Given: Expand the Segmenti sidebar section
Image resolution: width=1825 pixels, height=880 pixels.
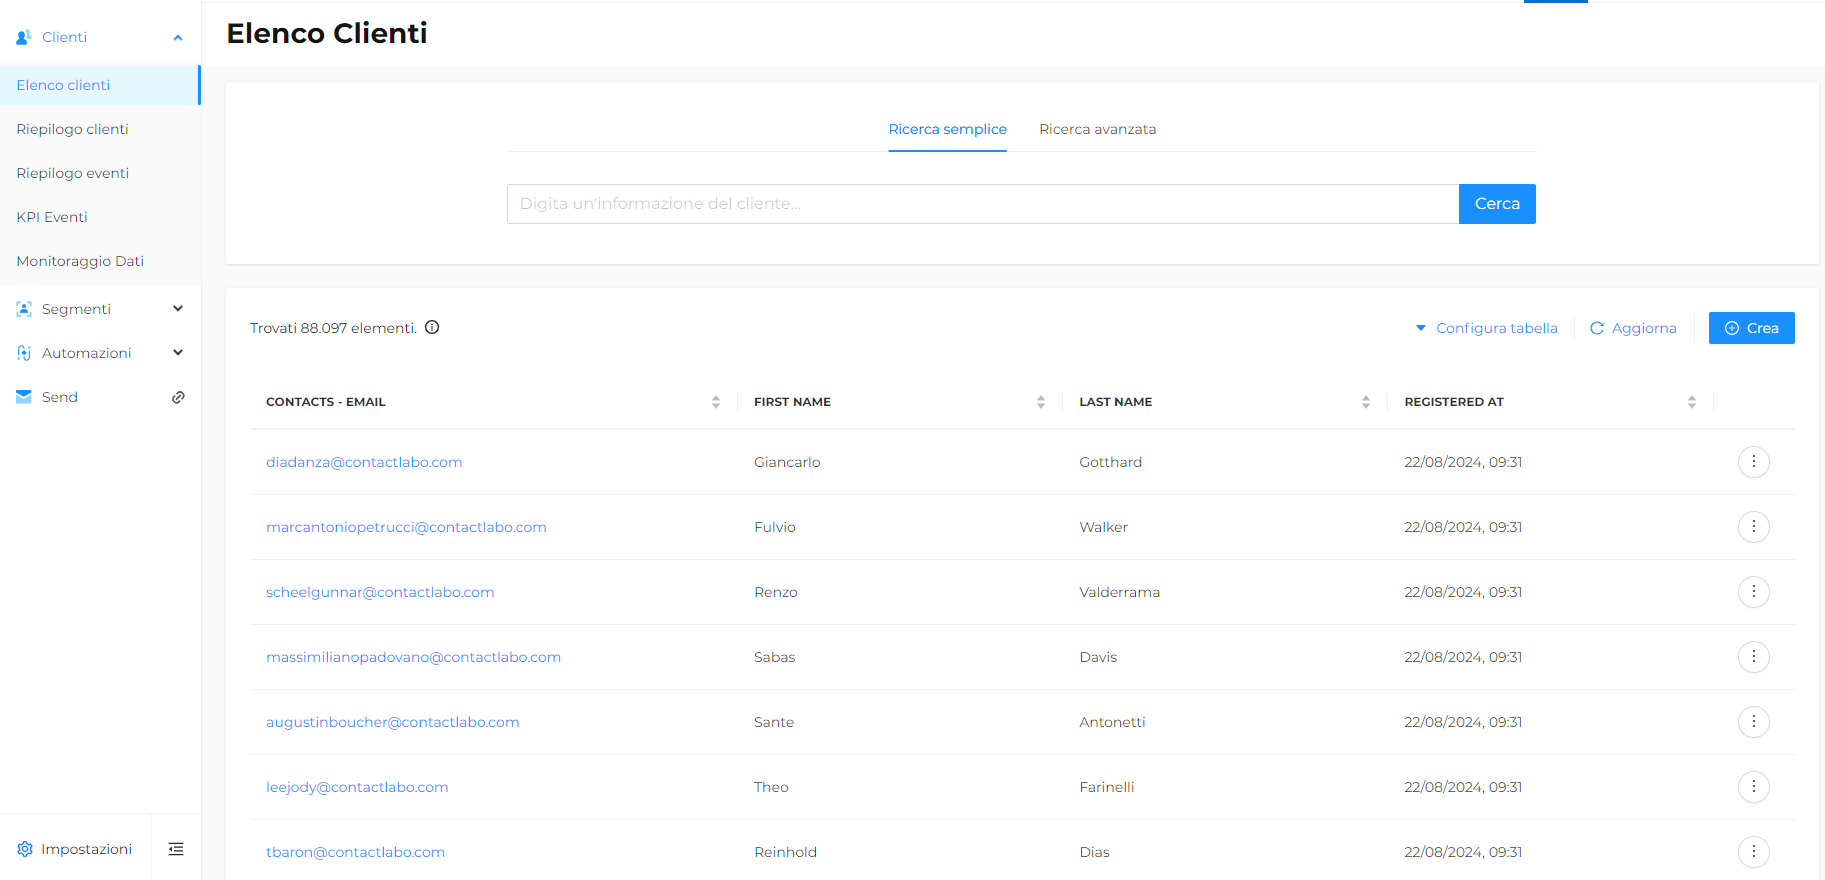Looking at the screenshot, I should tap(178, 309).
